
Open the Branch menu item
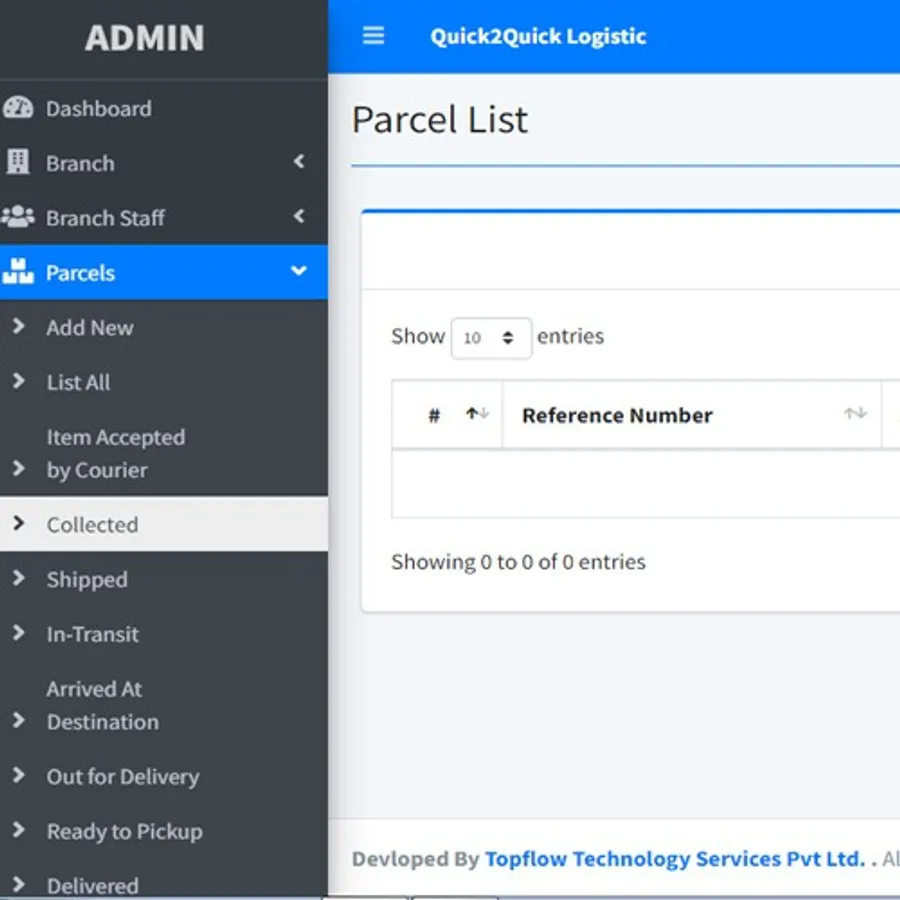pos(164,163)
